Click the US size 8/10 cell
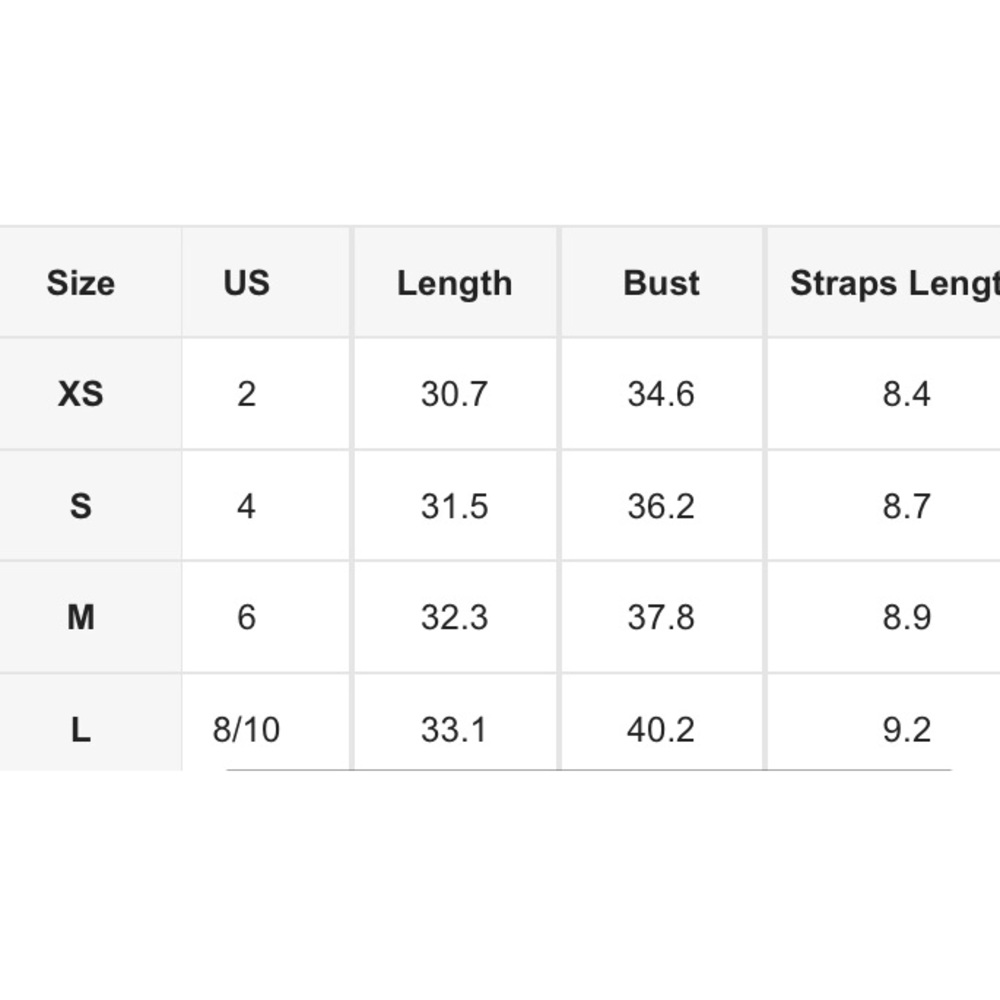The image size is (1000, 1000). click(x=246, y=730)
